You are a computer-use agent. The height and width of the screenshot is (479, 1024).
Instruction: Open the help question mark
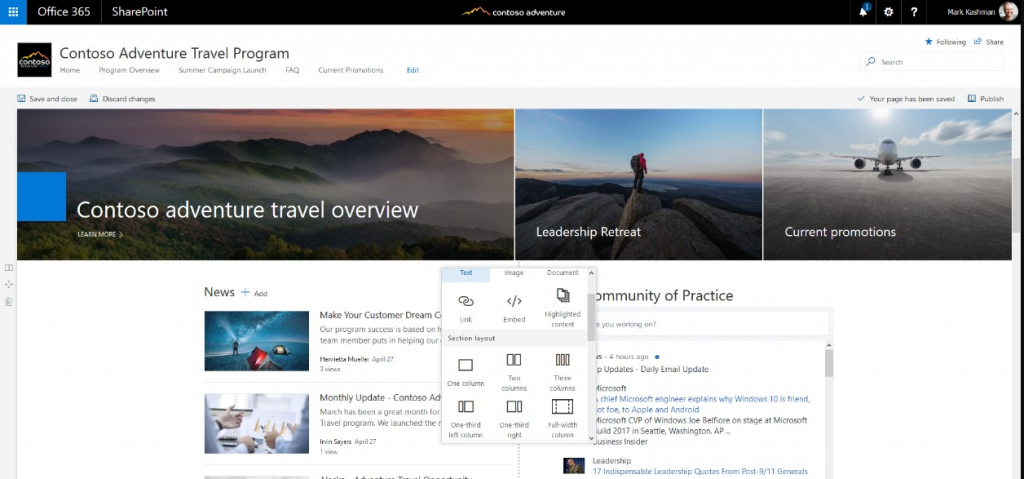point(914,12)
